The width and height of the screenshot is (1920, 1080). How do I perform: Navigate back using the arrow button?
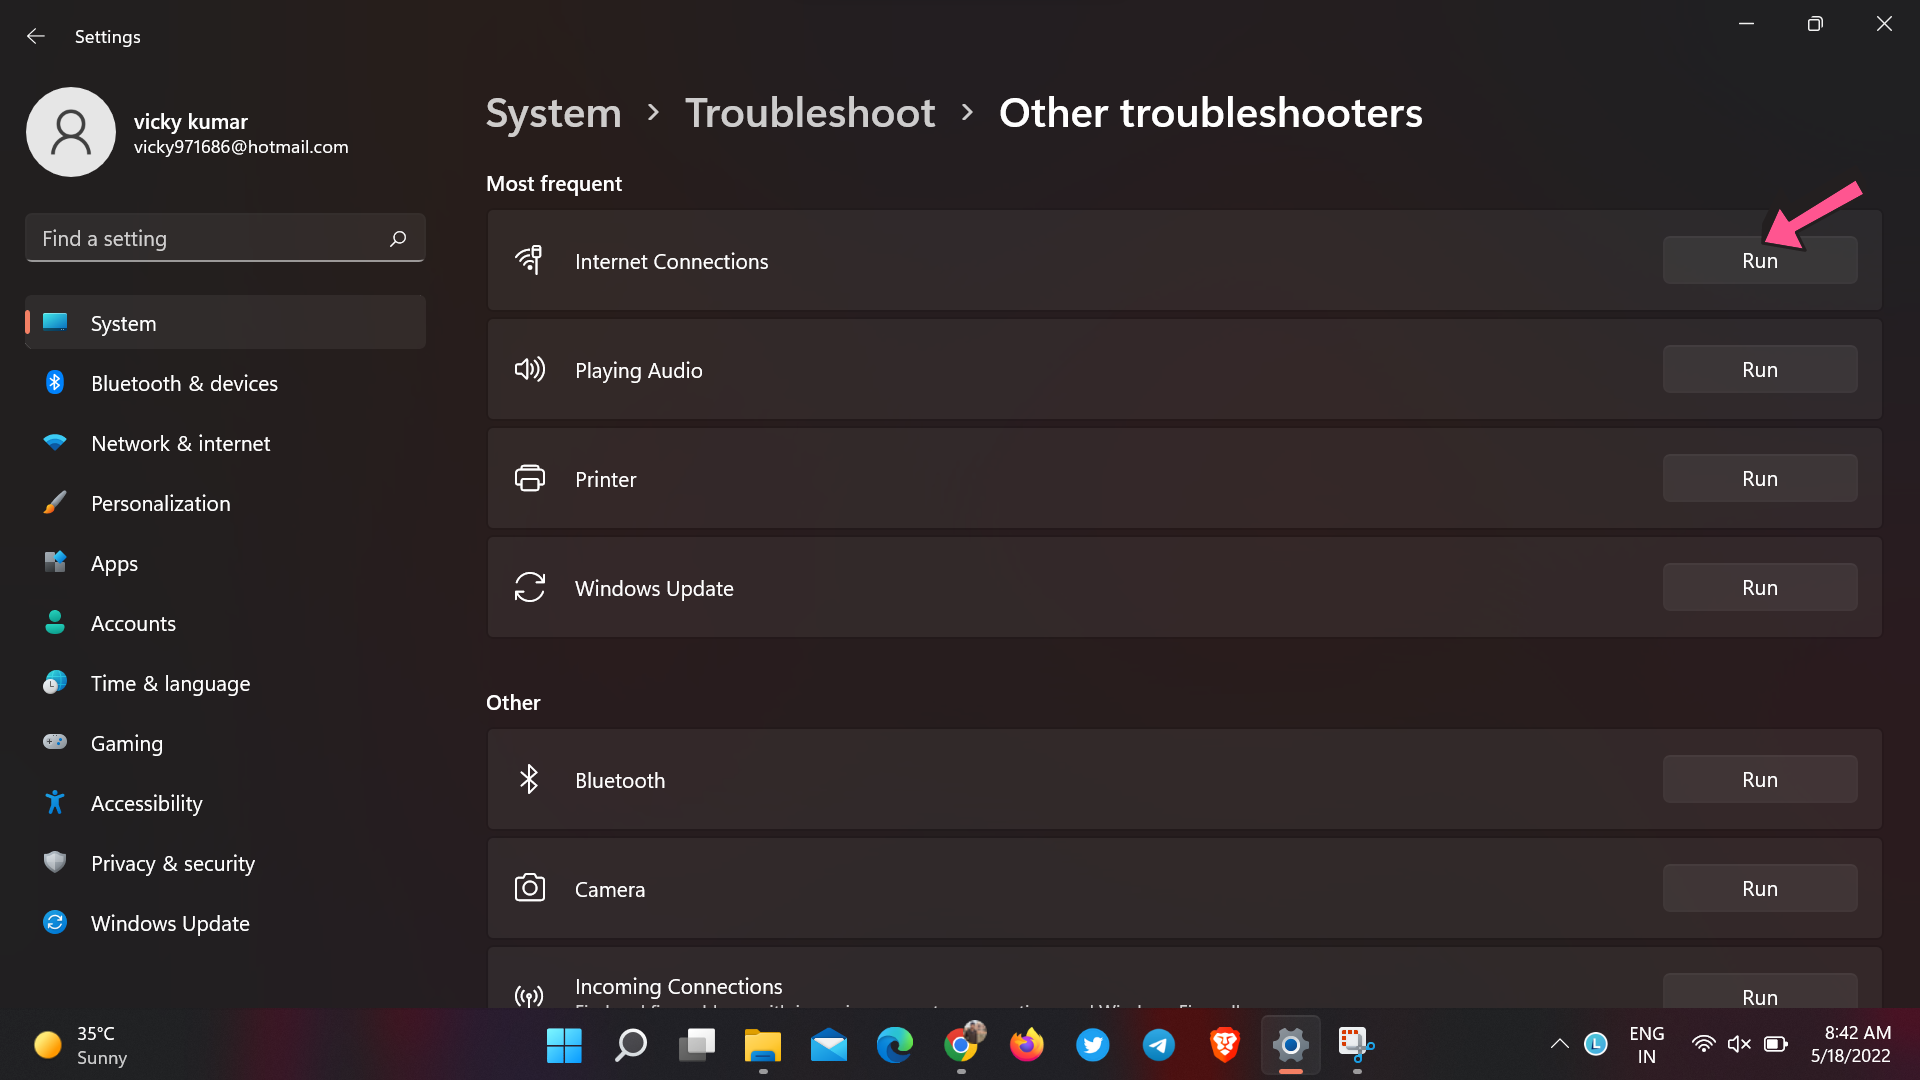tap(36, 36)
